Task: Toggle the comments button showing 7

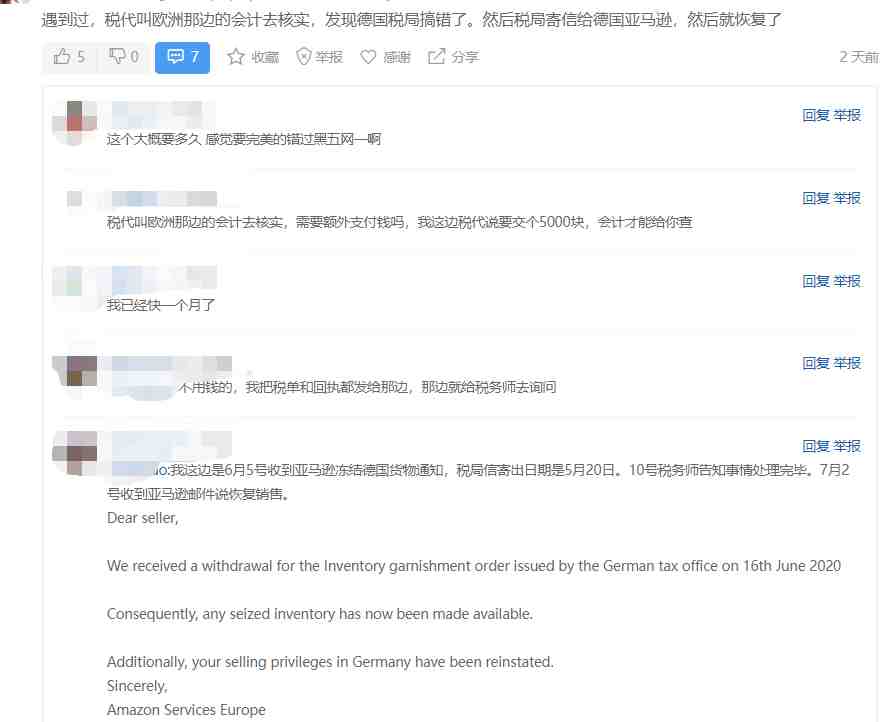Action: pyautogui.click(x=182, y=57)
